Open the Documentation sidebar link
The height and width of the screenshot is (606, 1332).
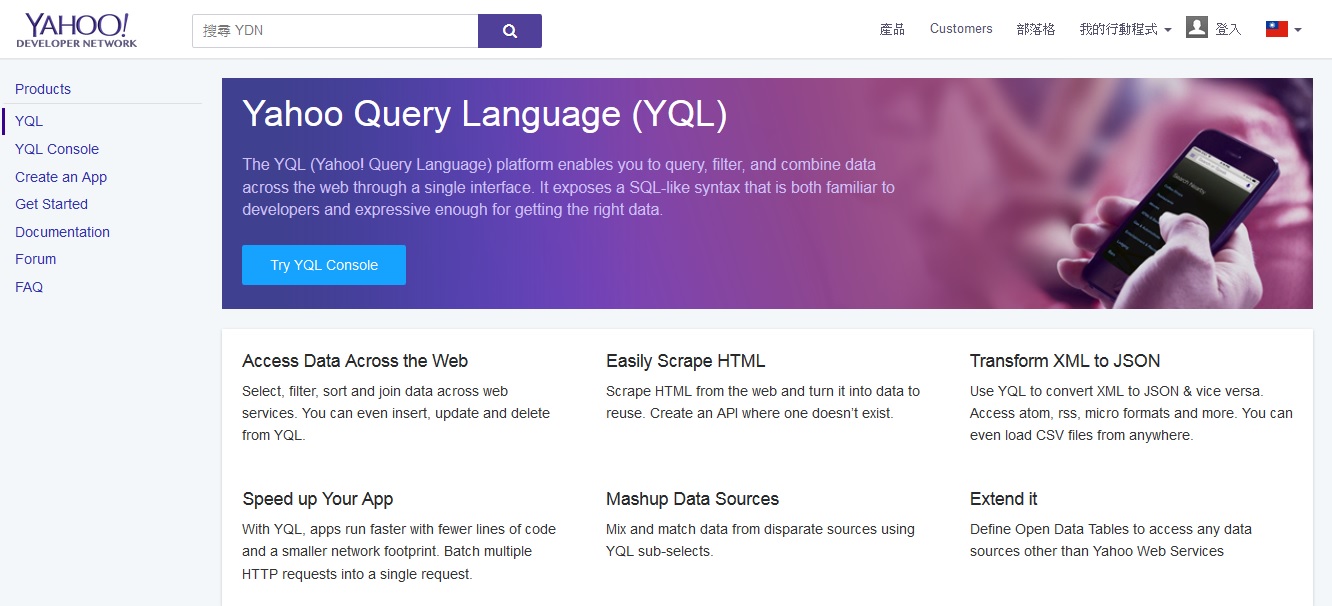point(62,232)
